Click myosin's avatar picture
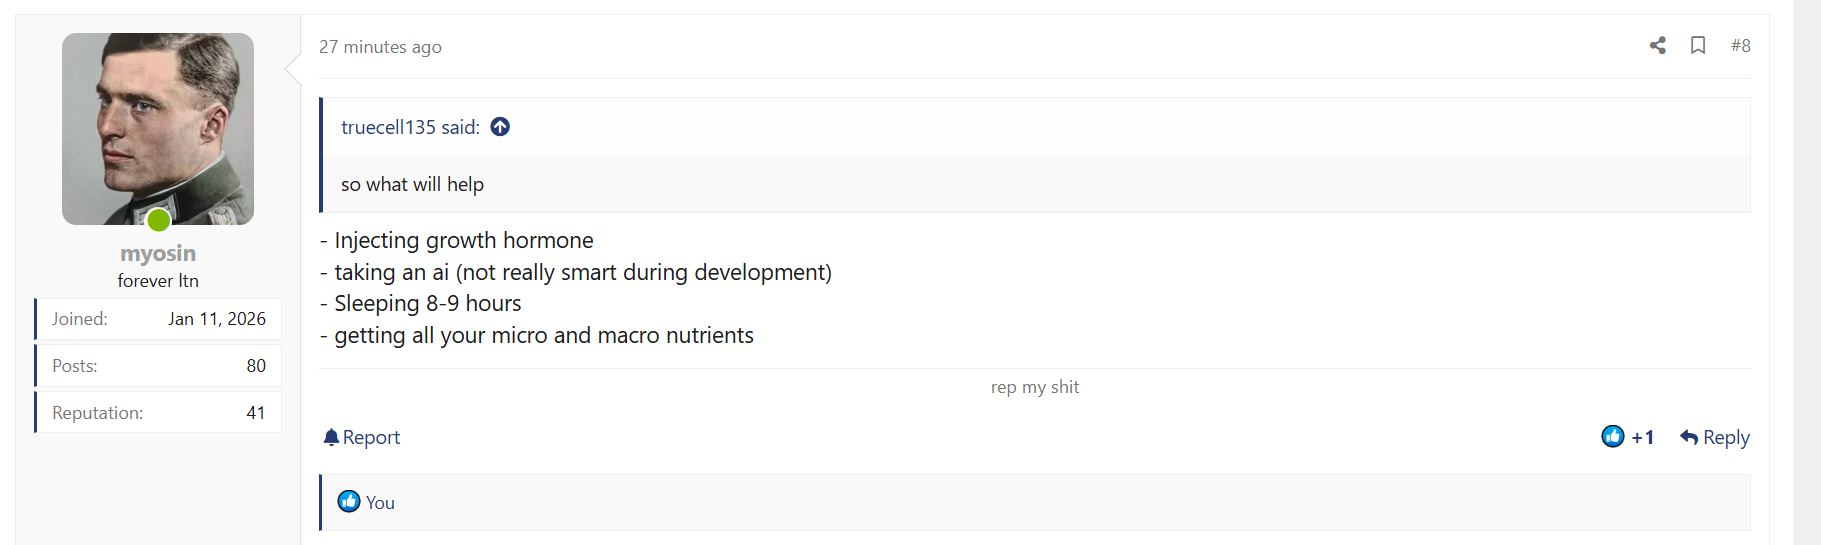Viewport: 1821px width, 545px height. pos(158,128)
